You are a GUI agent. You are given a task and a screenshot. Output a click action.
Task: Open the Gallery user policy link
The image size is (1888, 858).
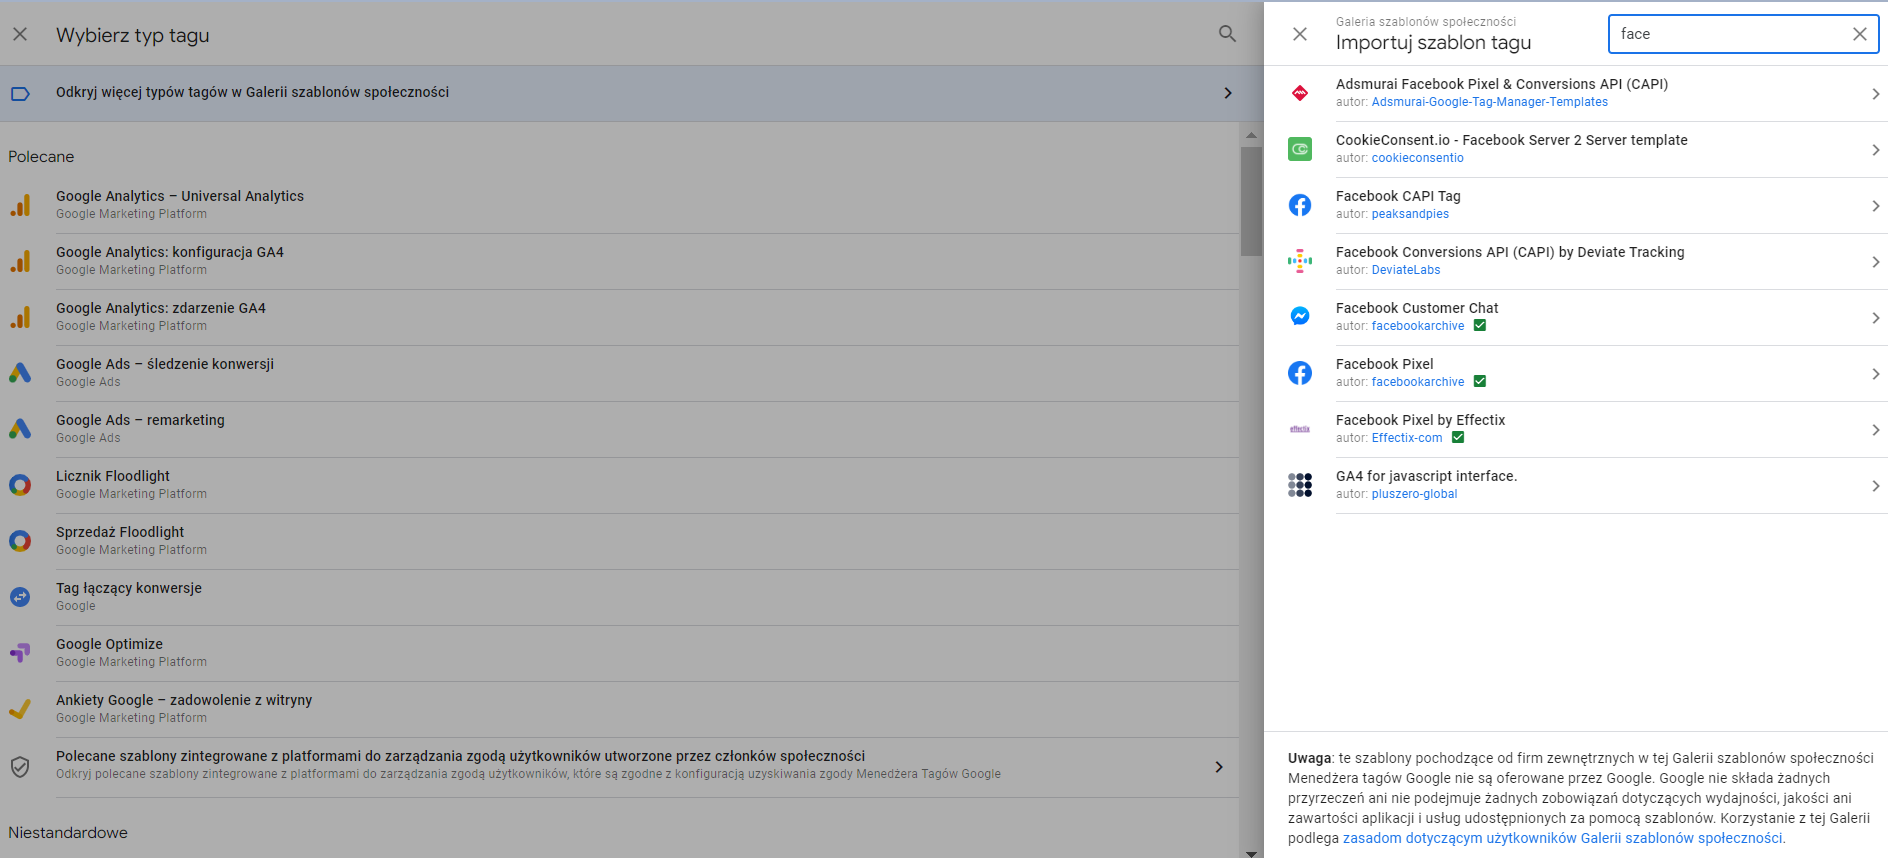pyautogui.click(x=1562, y=838)
